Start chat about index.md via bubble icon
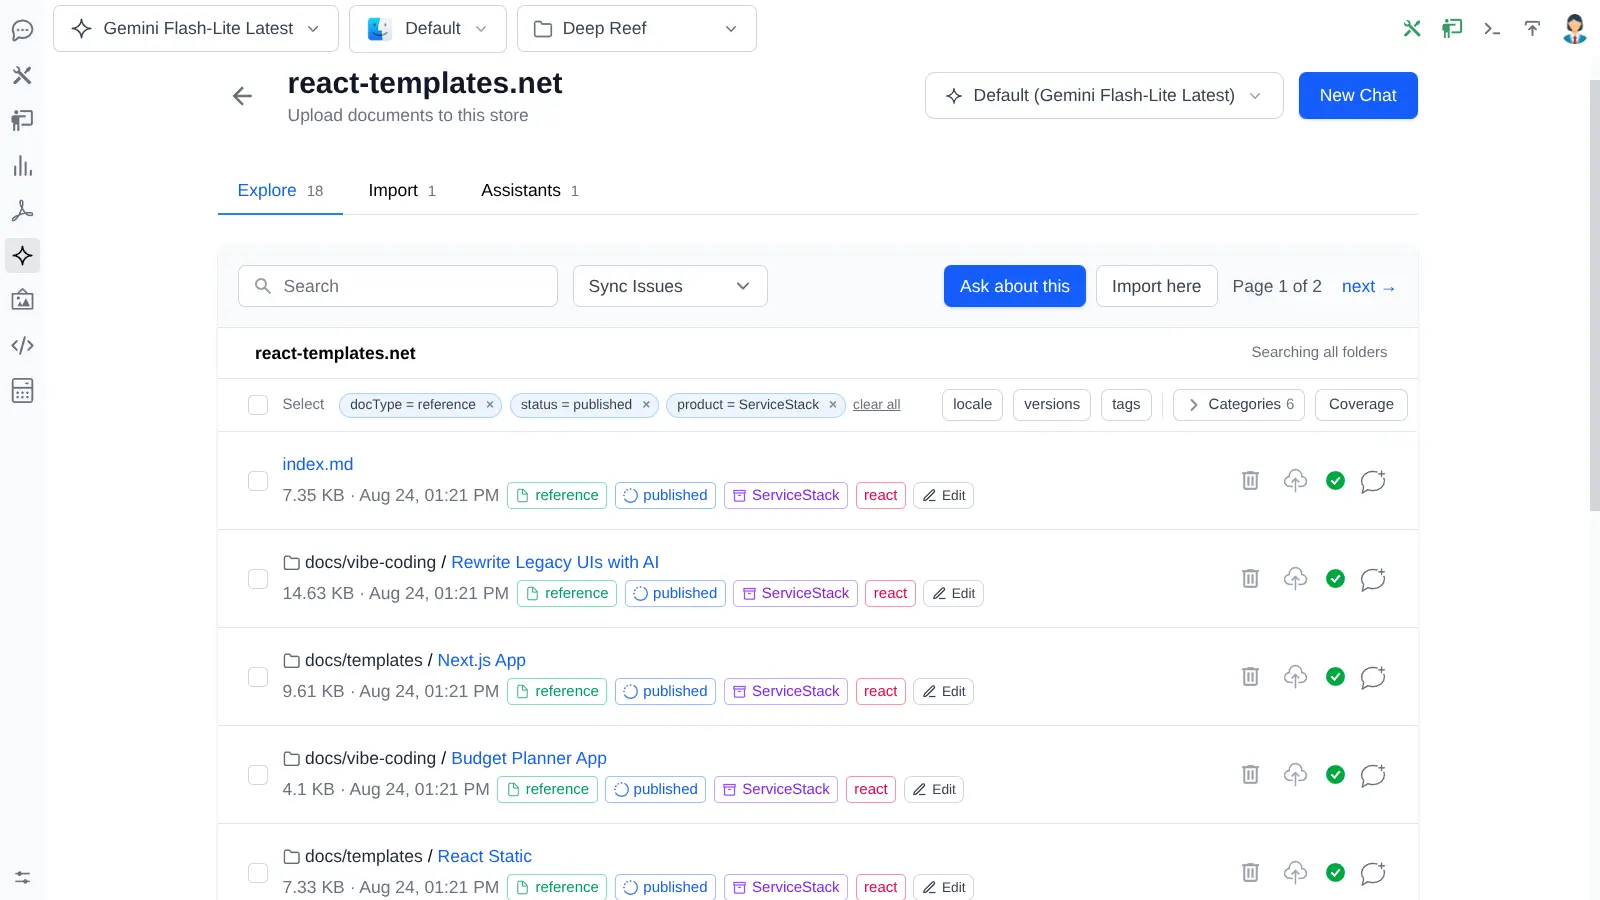 coord(1373,480)
